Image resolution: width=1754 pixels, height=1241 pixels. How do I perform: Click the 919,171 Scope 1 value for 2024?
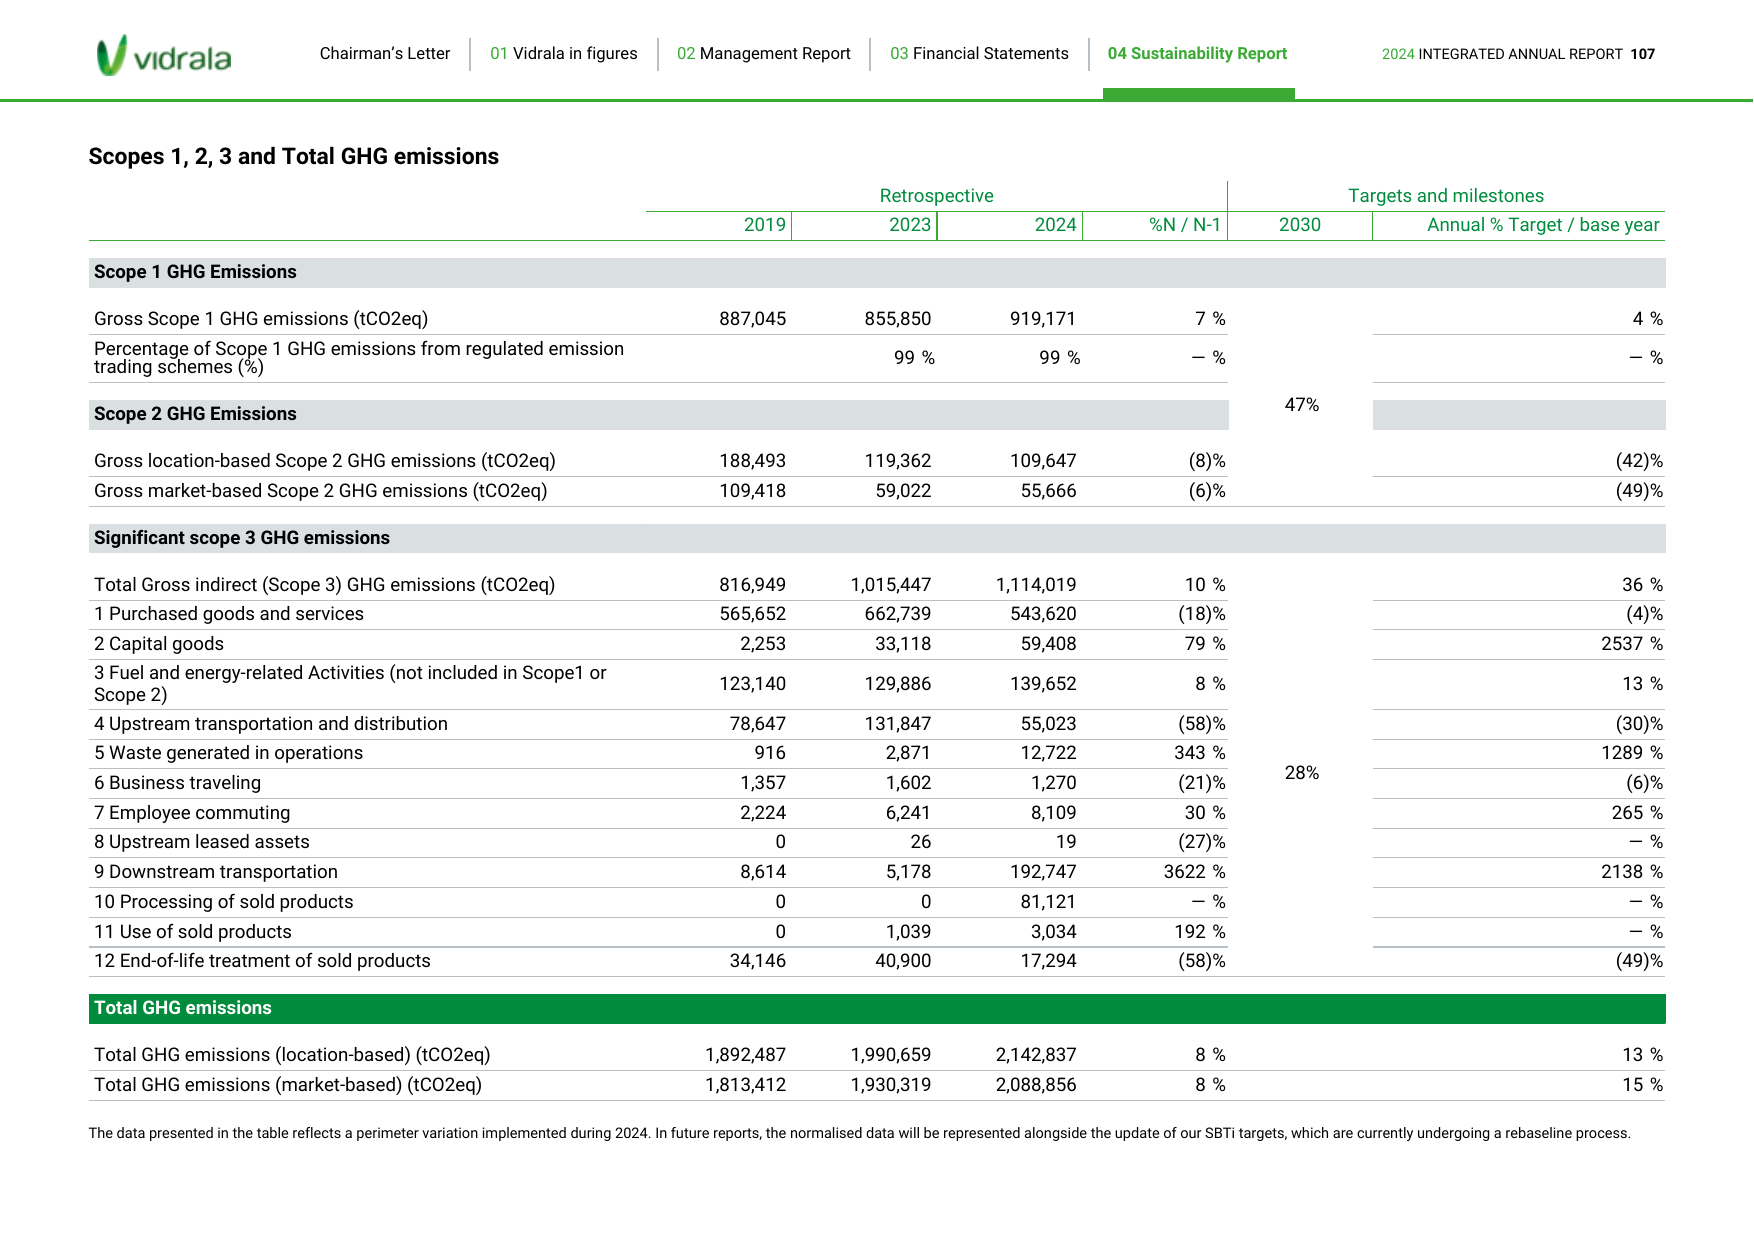1043,319
